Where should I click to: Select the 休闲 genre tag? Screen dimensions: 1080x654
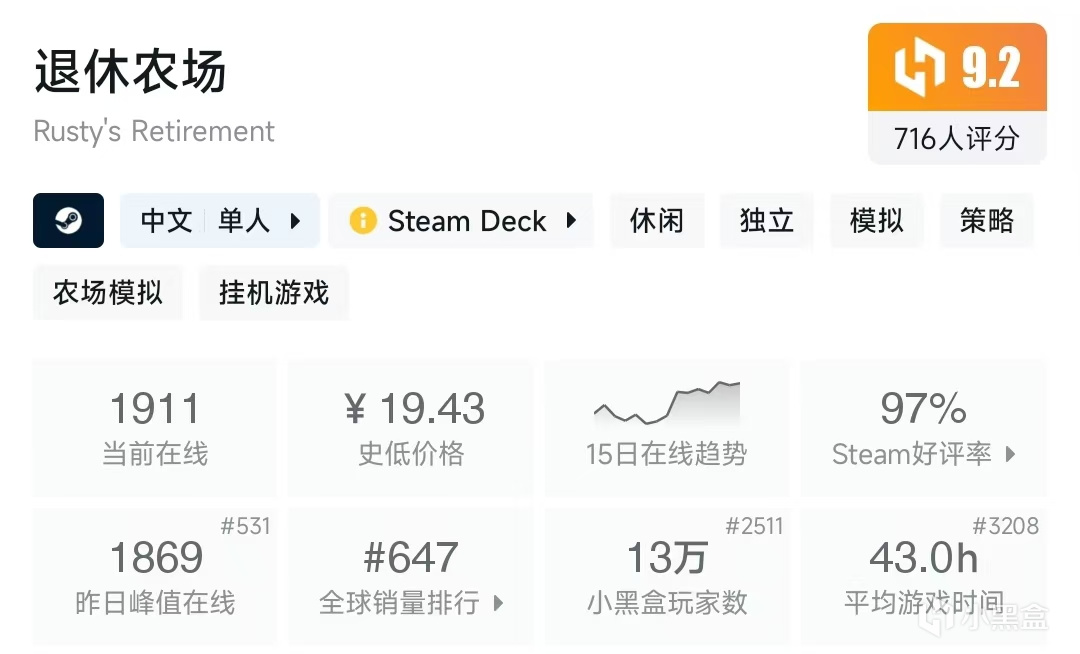click(657, 220)
